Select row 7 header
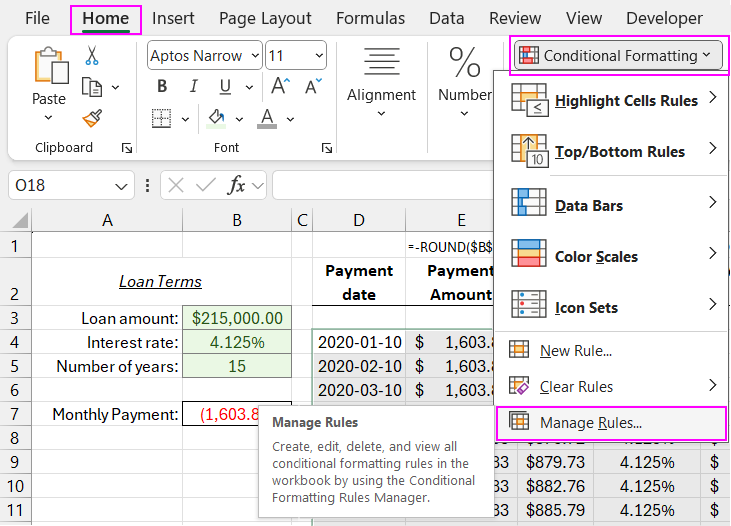The height and width of the screenshot is (526, 731). click(15, 414)
